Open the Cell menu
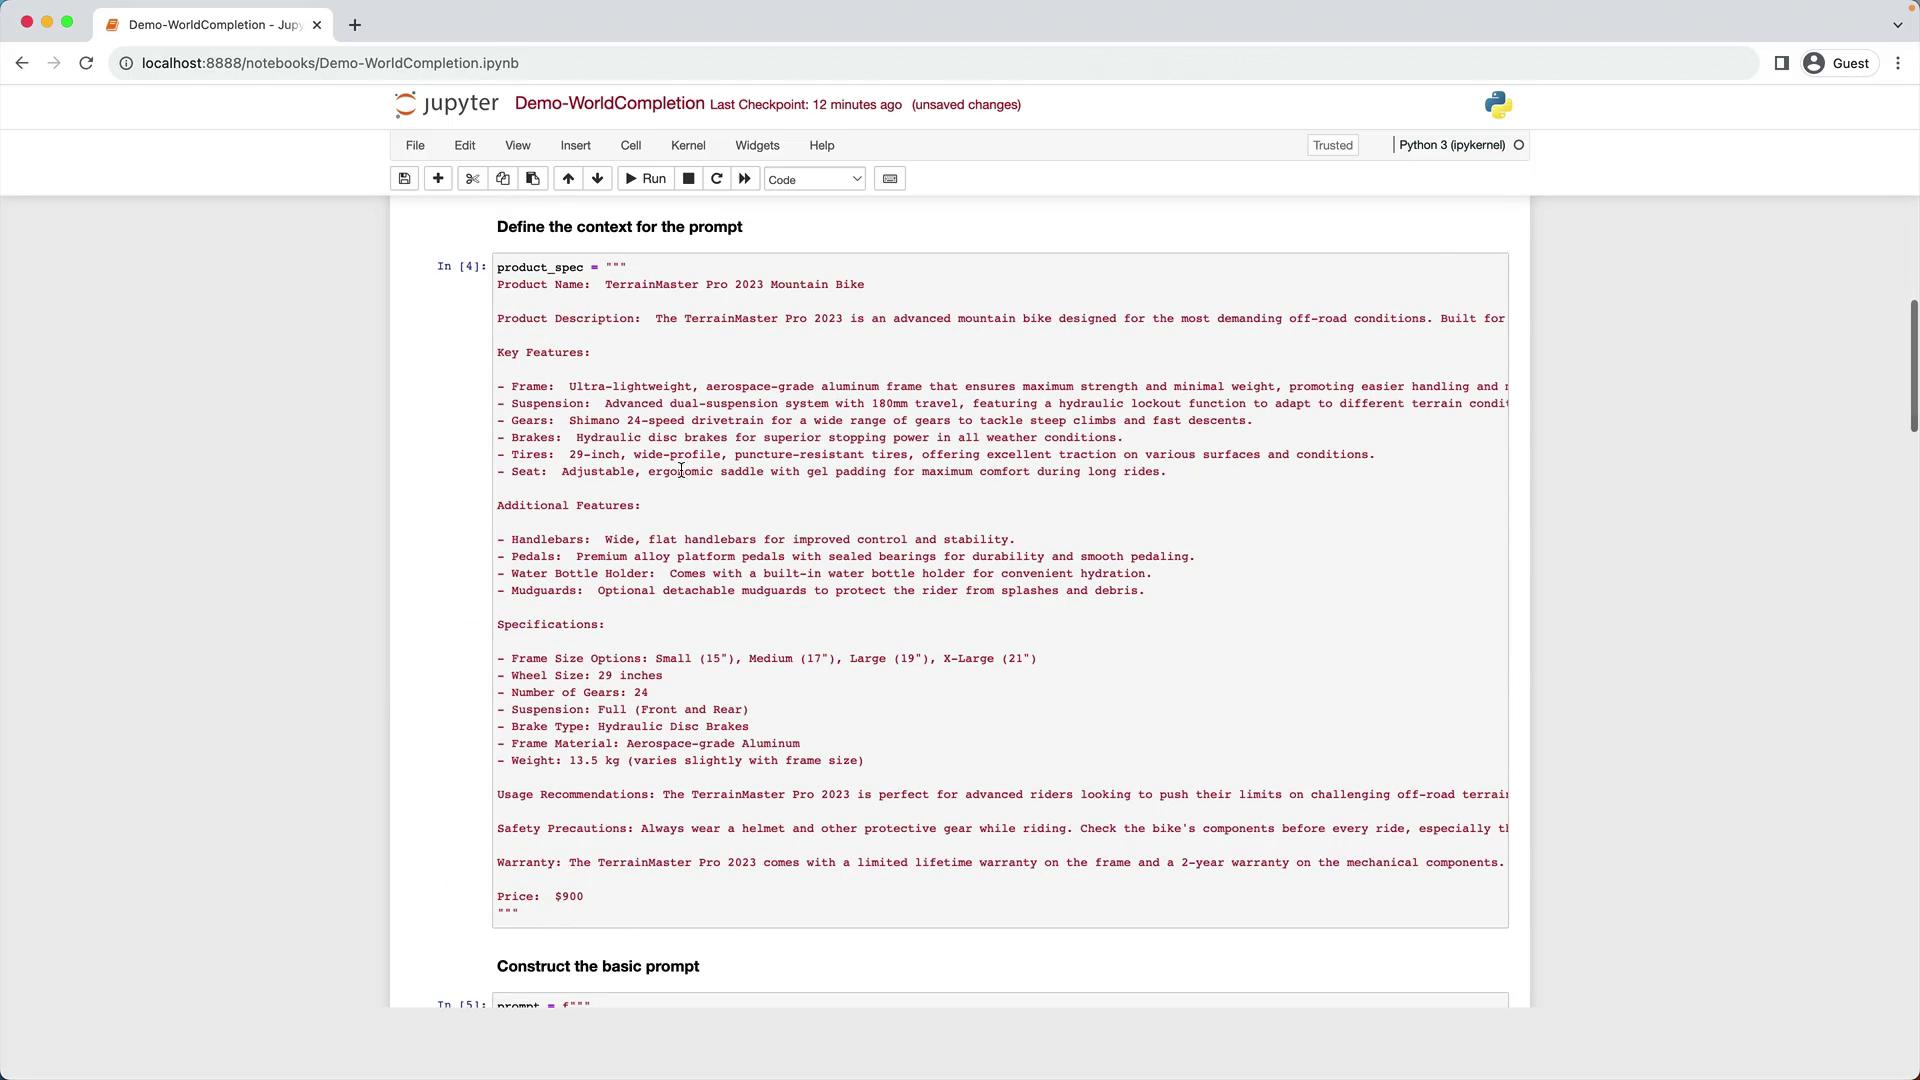The height and width of the screenshot is (1080, 1920). [630, 145]
